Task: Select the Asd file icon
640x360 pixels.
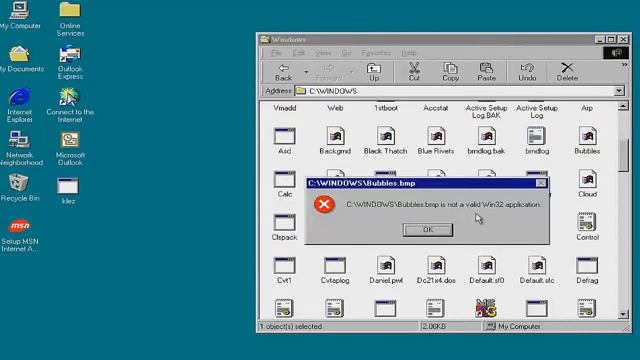Action: [x=284, y=141]
